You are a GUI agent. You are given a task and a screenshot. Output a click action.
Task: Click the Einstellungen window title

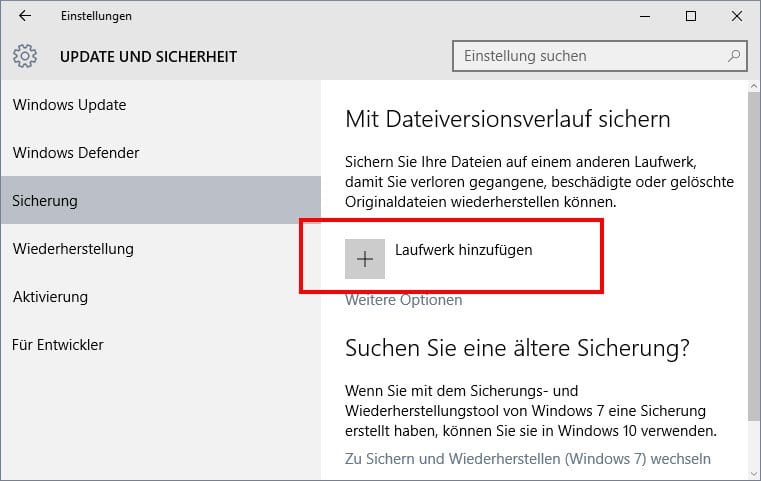click(96, 16)
